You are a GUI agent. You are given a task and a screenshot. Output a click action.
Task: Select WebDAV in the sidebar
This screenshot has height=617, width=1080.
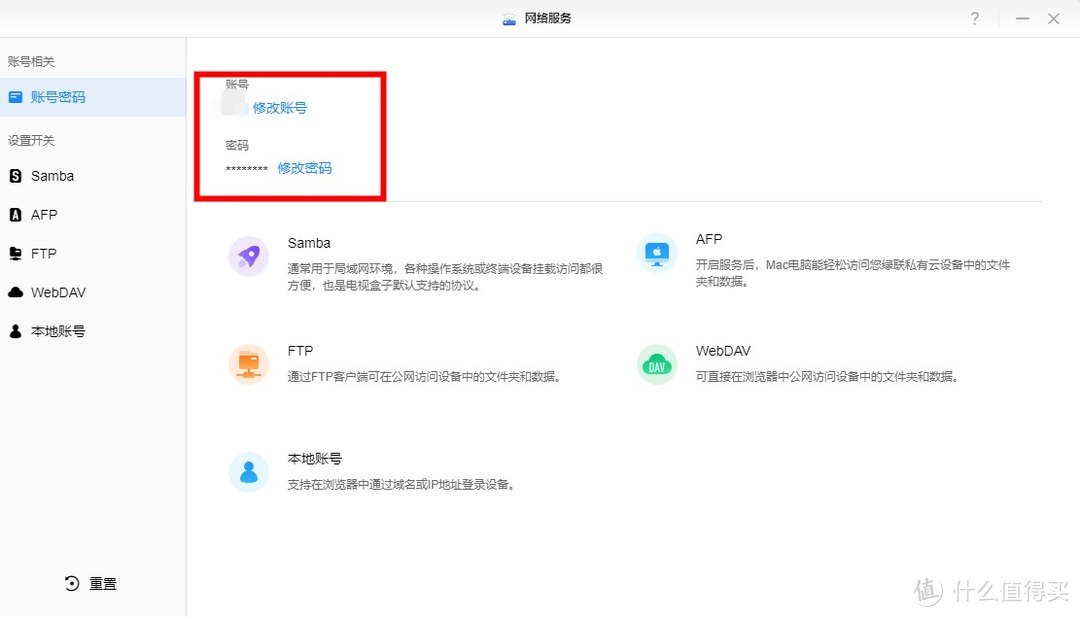(58, 293)
